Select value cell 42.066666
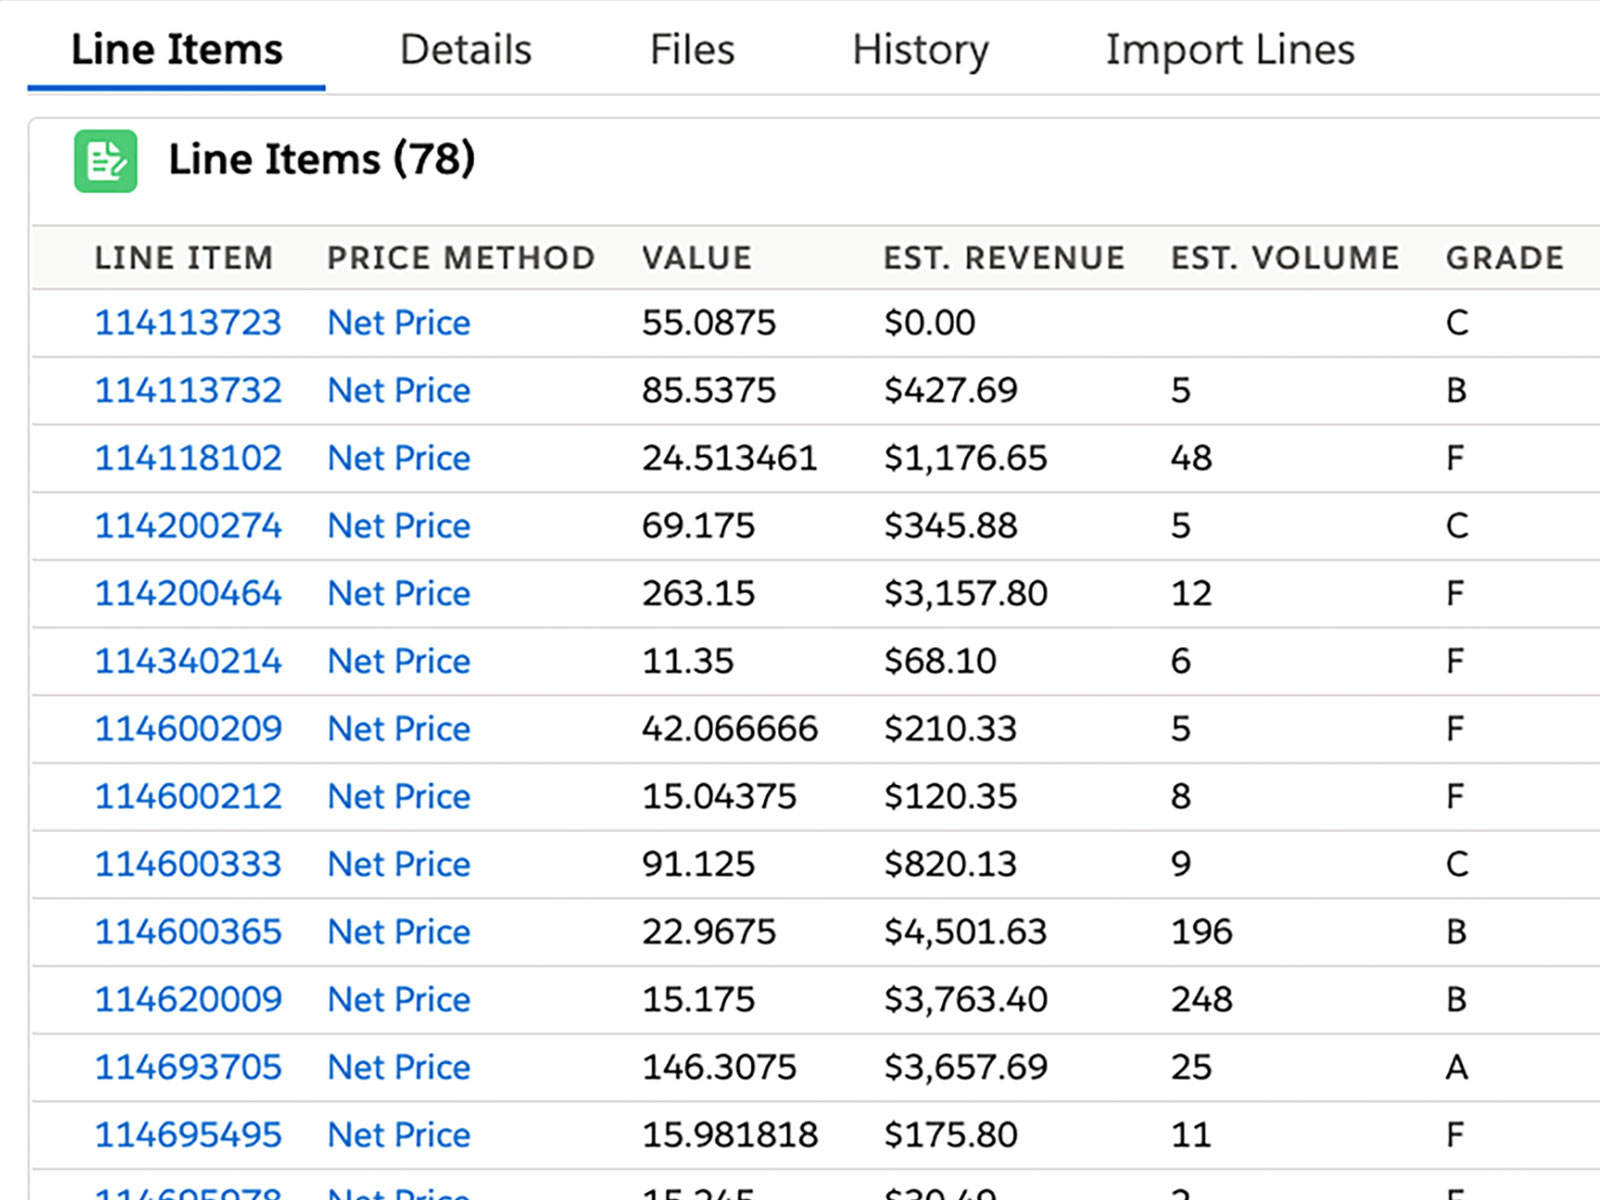This screenshot has width=1600, height=1200. [730, 729]
